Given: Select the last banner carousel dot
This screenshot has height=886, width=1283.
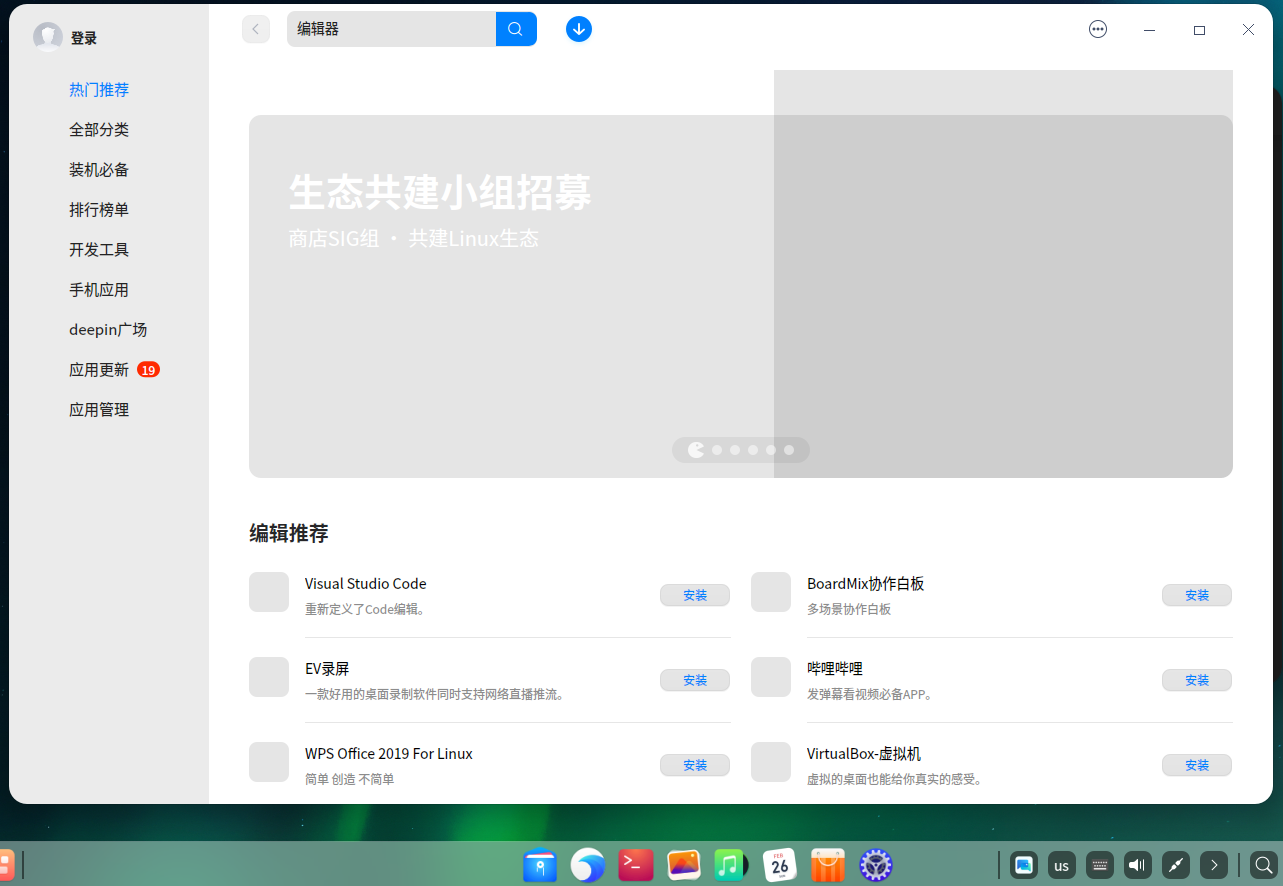Looking at the screenshot, I should [x=789, y=450].
